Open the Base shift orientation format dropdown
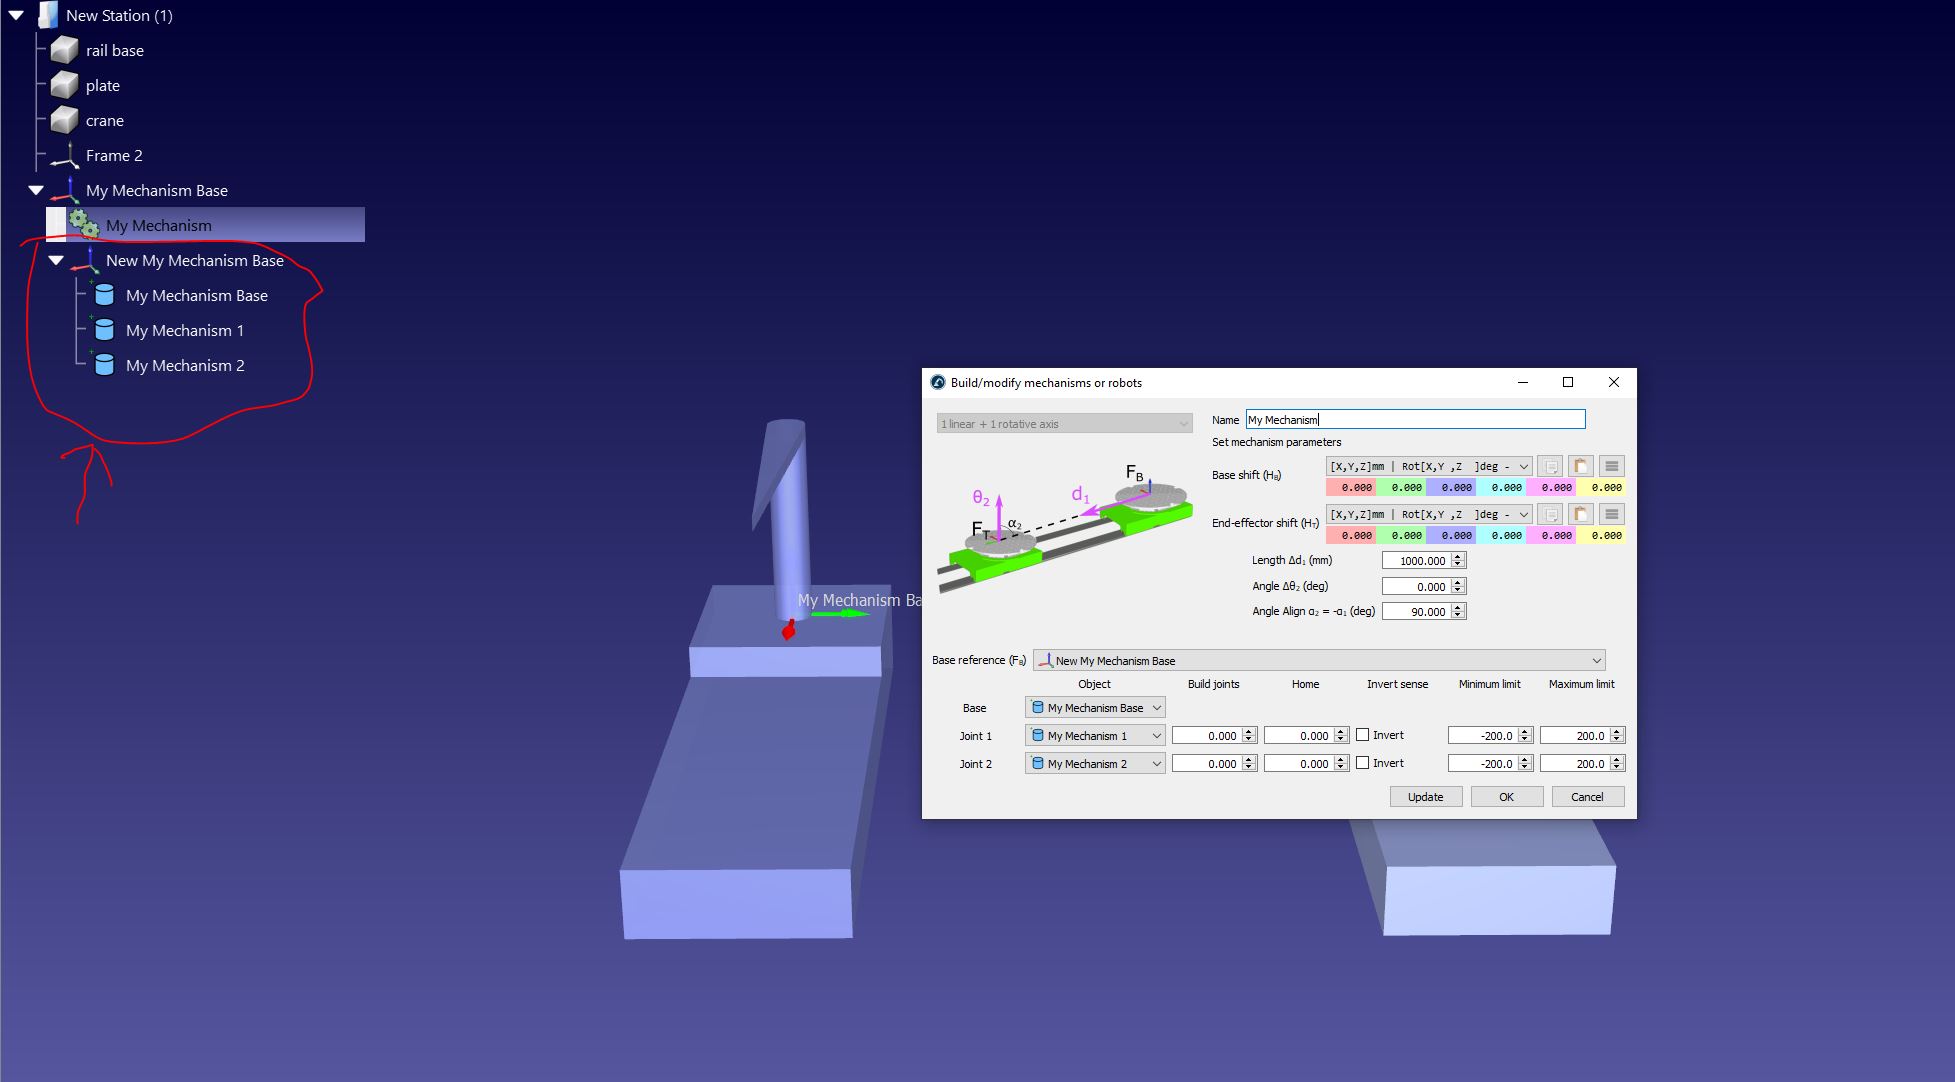Image resolution: width=1955 pixels, height=1082 pixels. 1429,466
